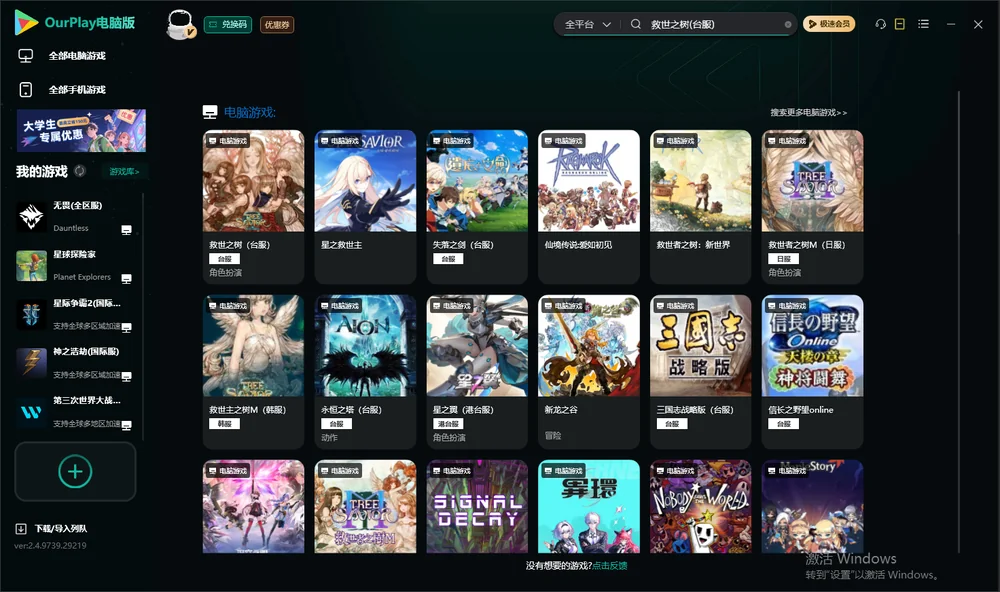Select 全部手机游戏 in the sidebar

point(77,89)
